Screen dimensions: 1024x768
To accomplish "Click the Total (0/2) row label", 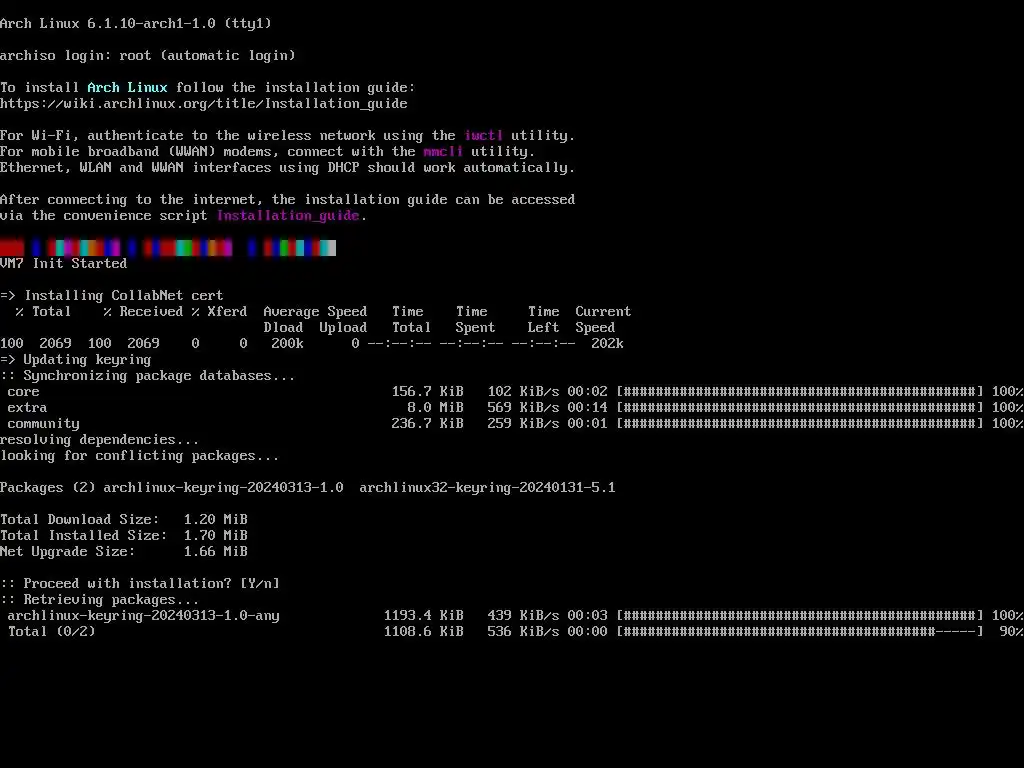I will (x=52, y=632).
